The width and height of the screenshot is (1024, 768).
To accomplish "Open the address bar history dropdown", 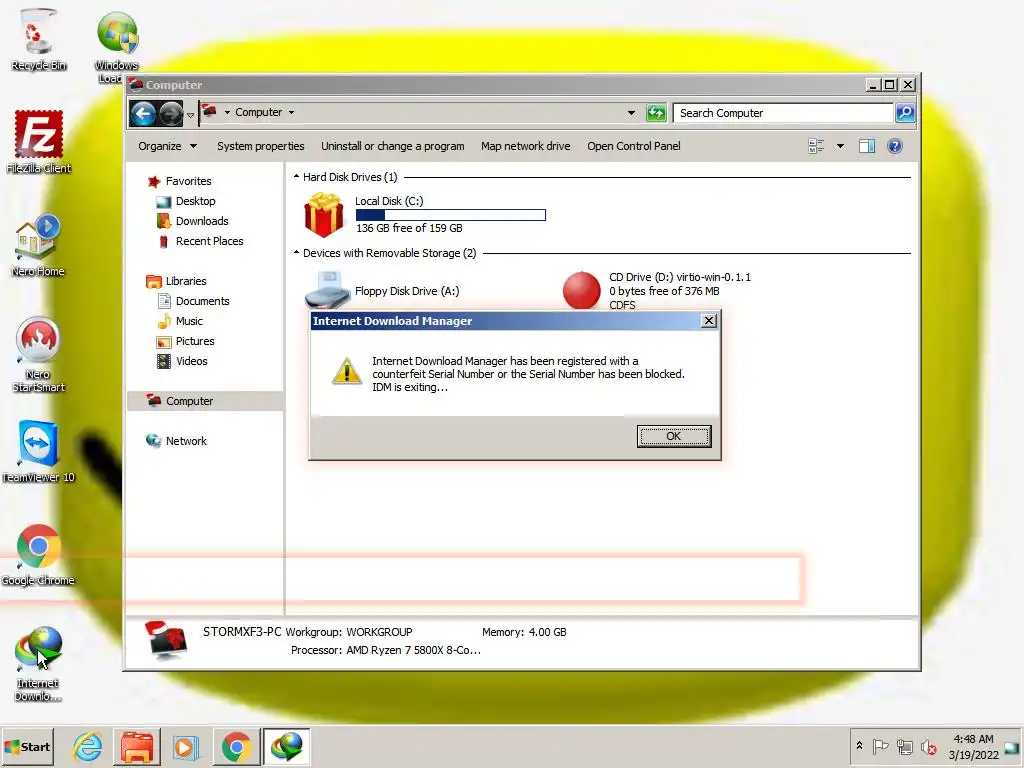I will (631, 113).
